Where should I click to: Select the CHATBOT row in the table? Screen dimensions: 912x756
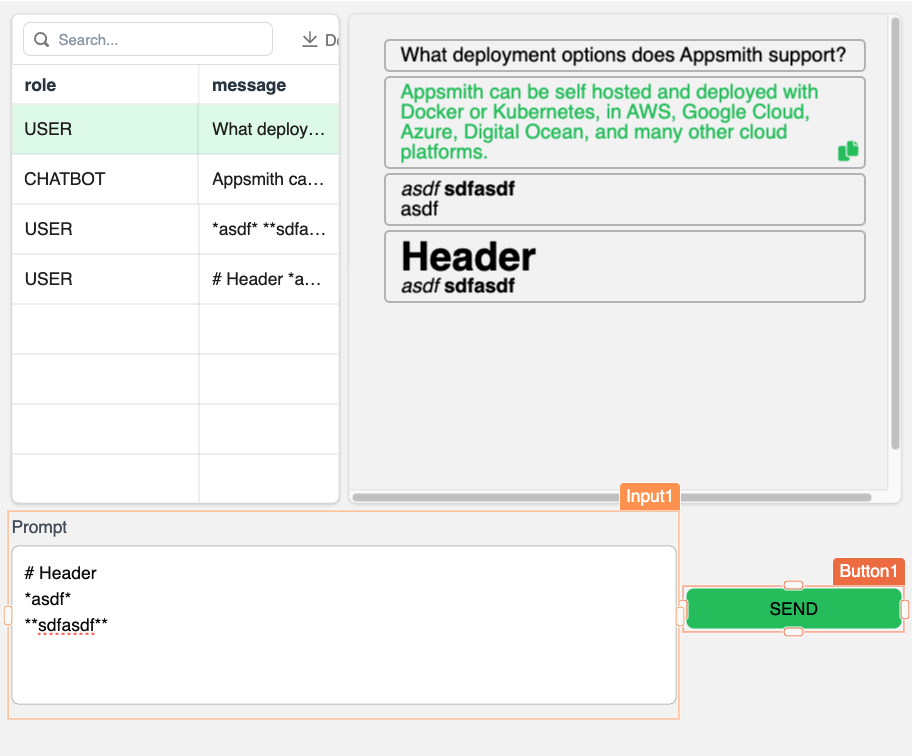coord(100,179)
